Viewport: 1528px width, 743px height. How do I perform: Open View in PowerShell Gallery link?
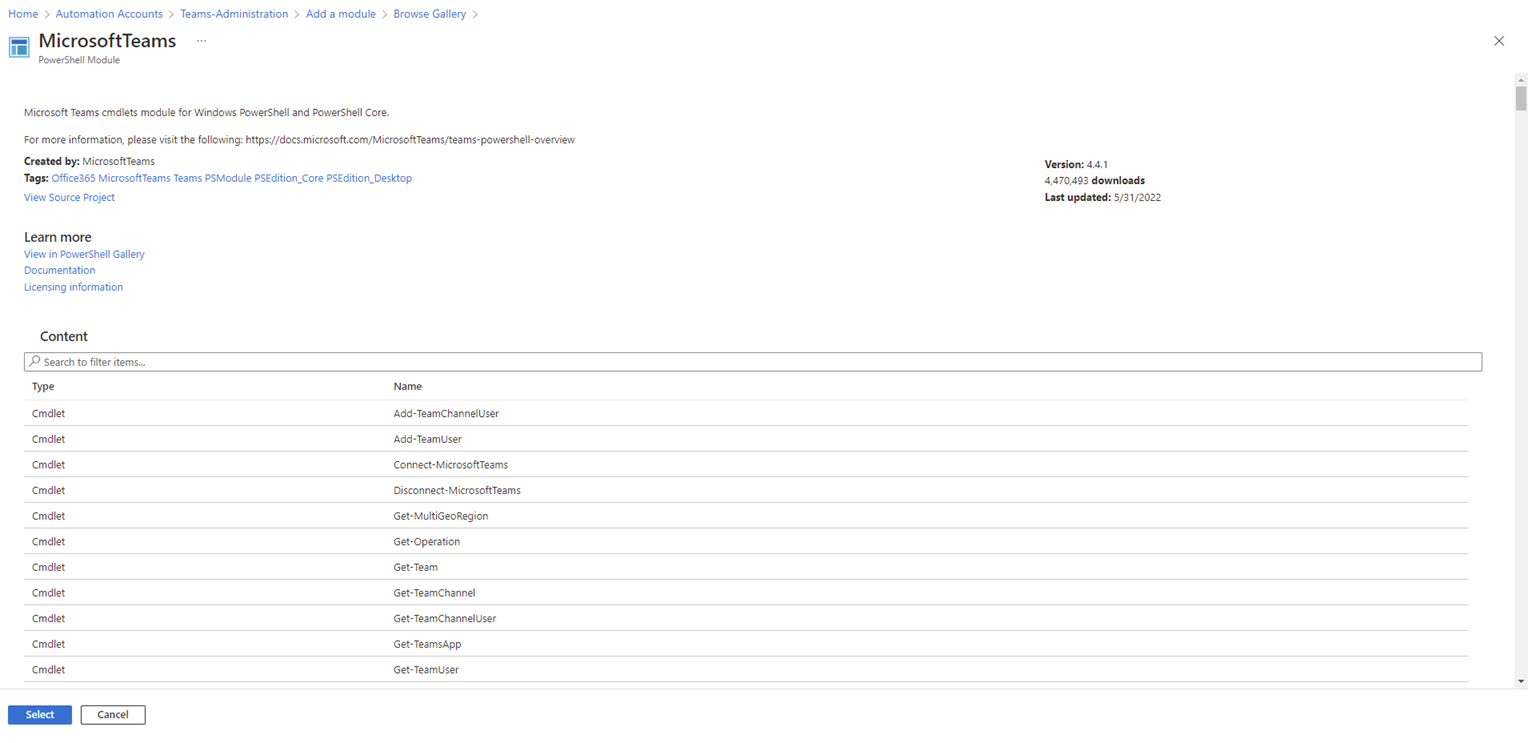pyautogui.click(x=84, y=254)
